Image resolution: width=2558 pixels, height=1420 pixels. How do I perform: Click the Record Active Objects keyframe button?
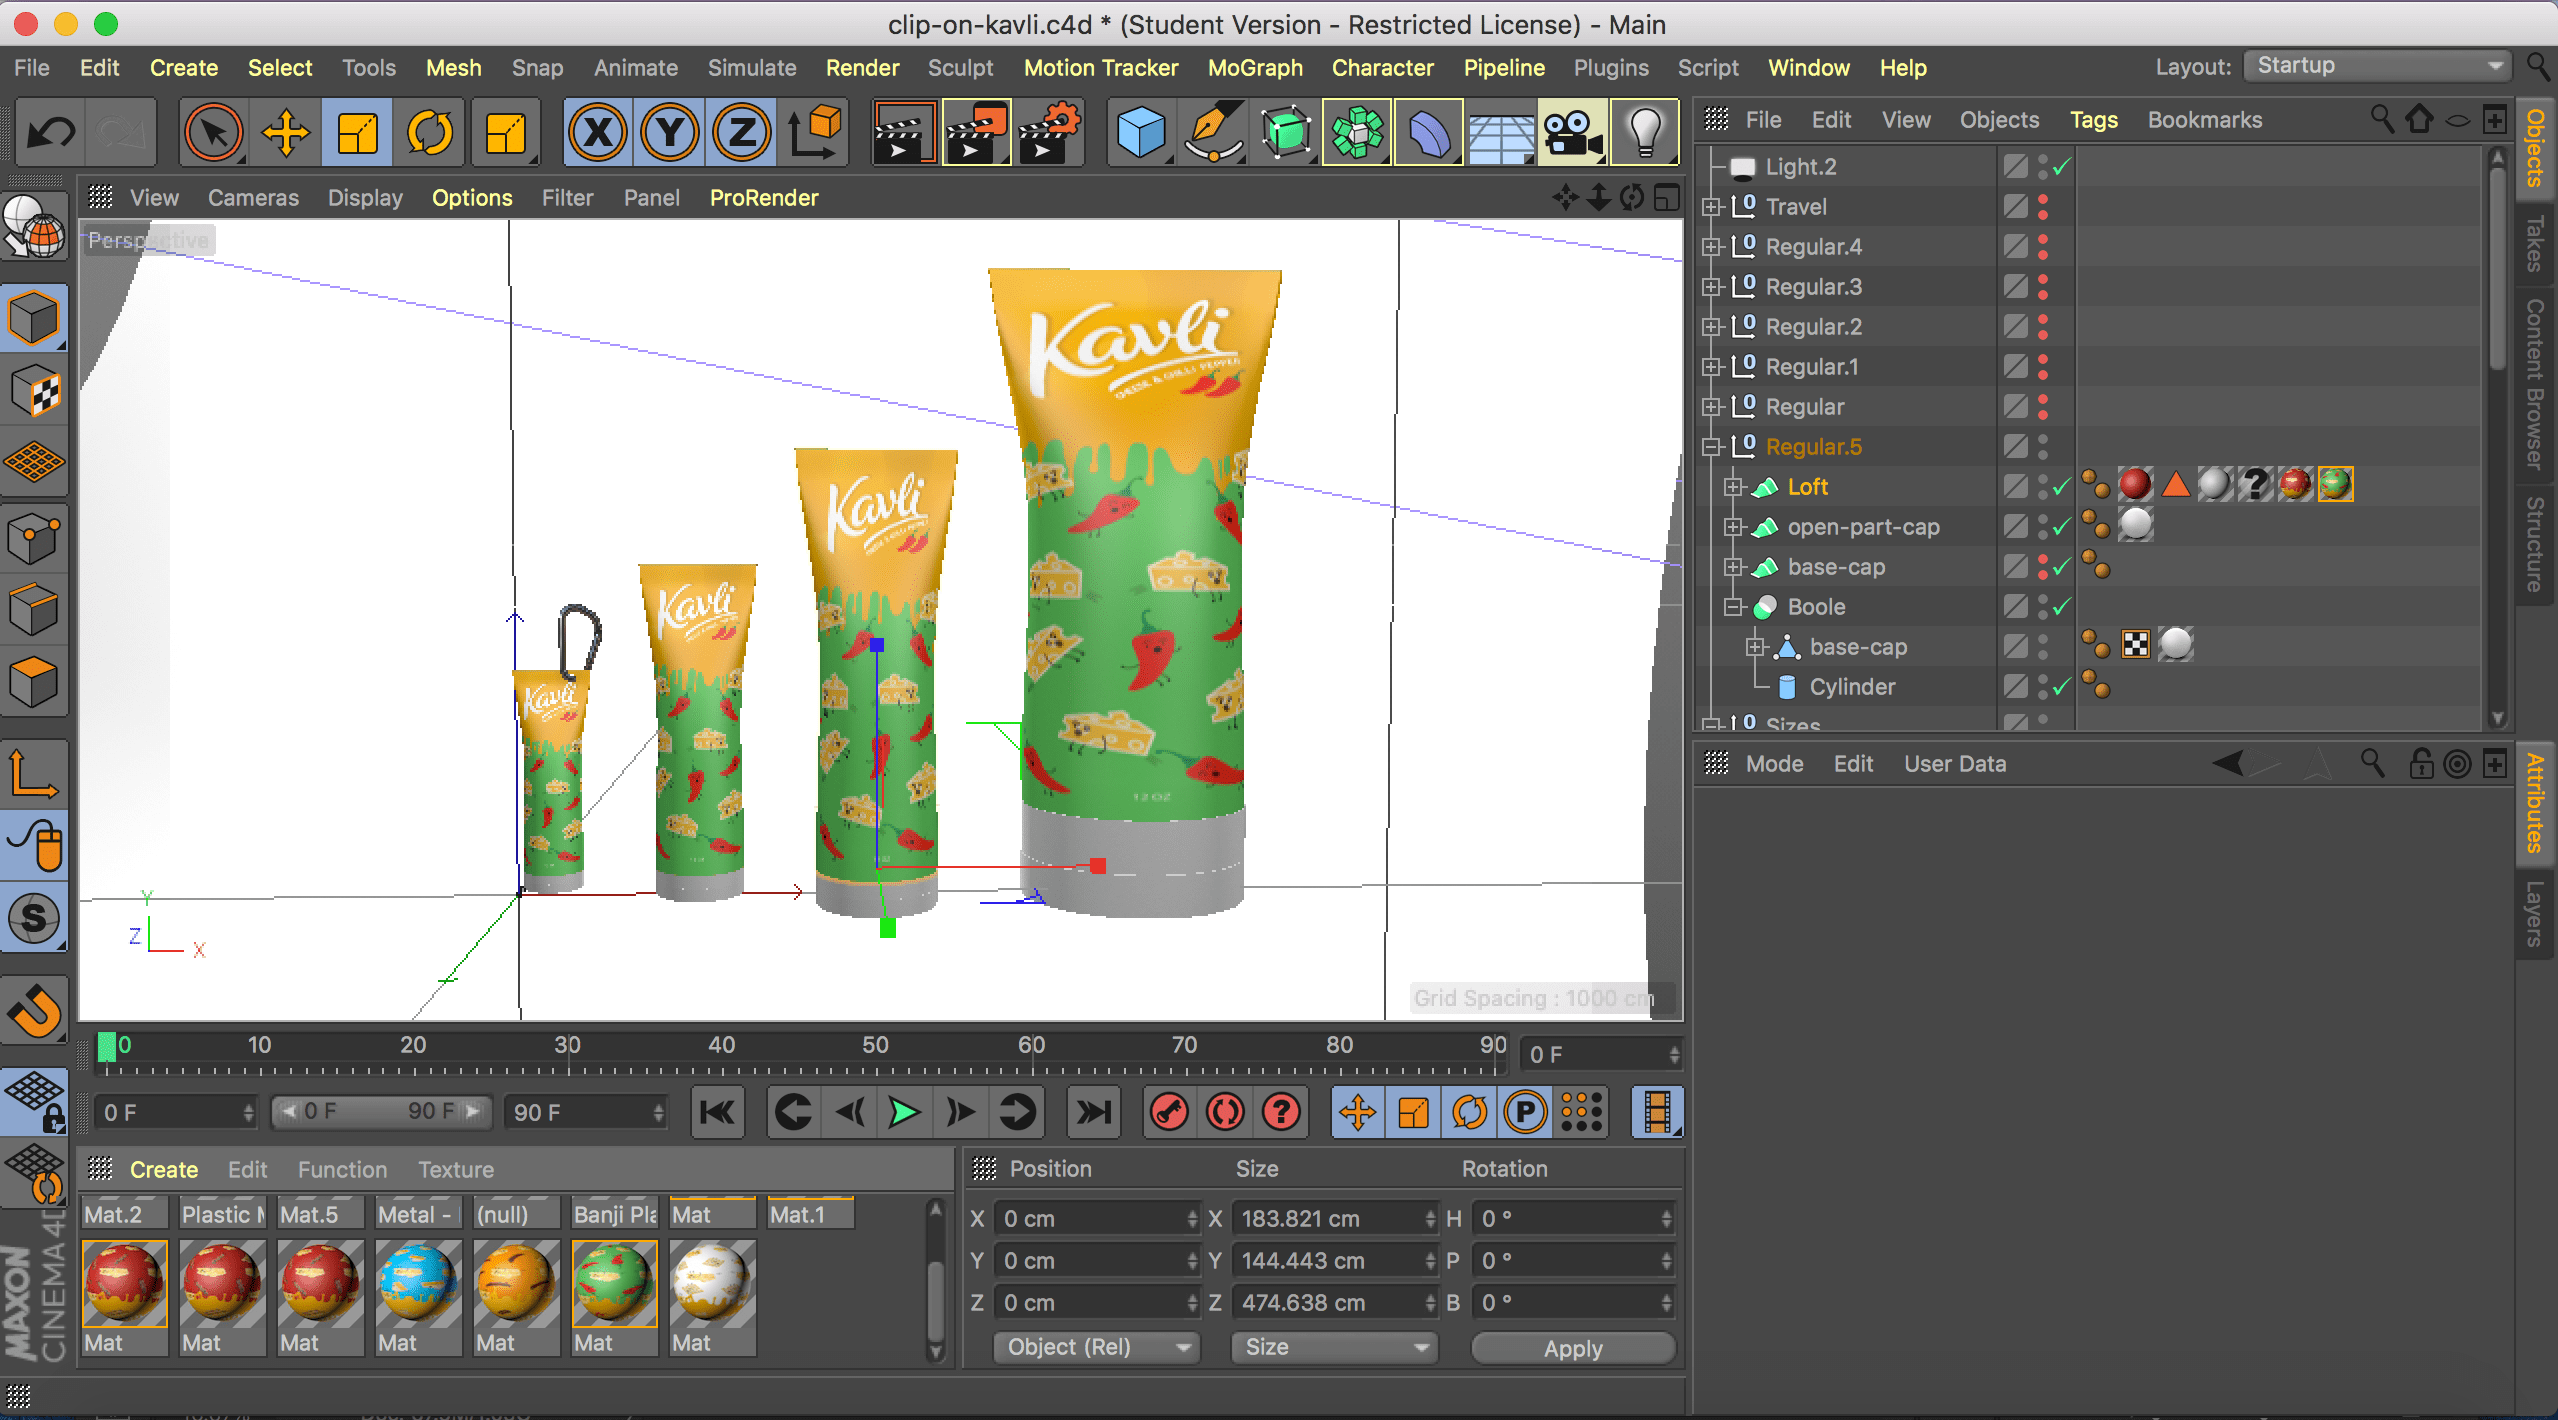click(1170, 1112)
